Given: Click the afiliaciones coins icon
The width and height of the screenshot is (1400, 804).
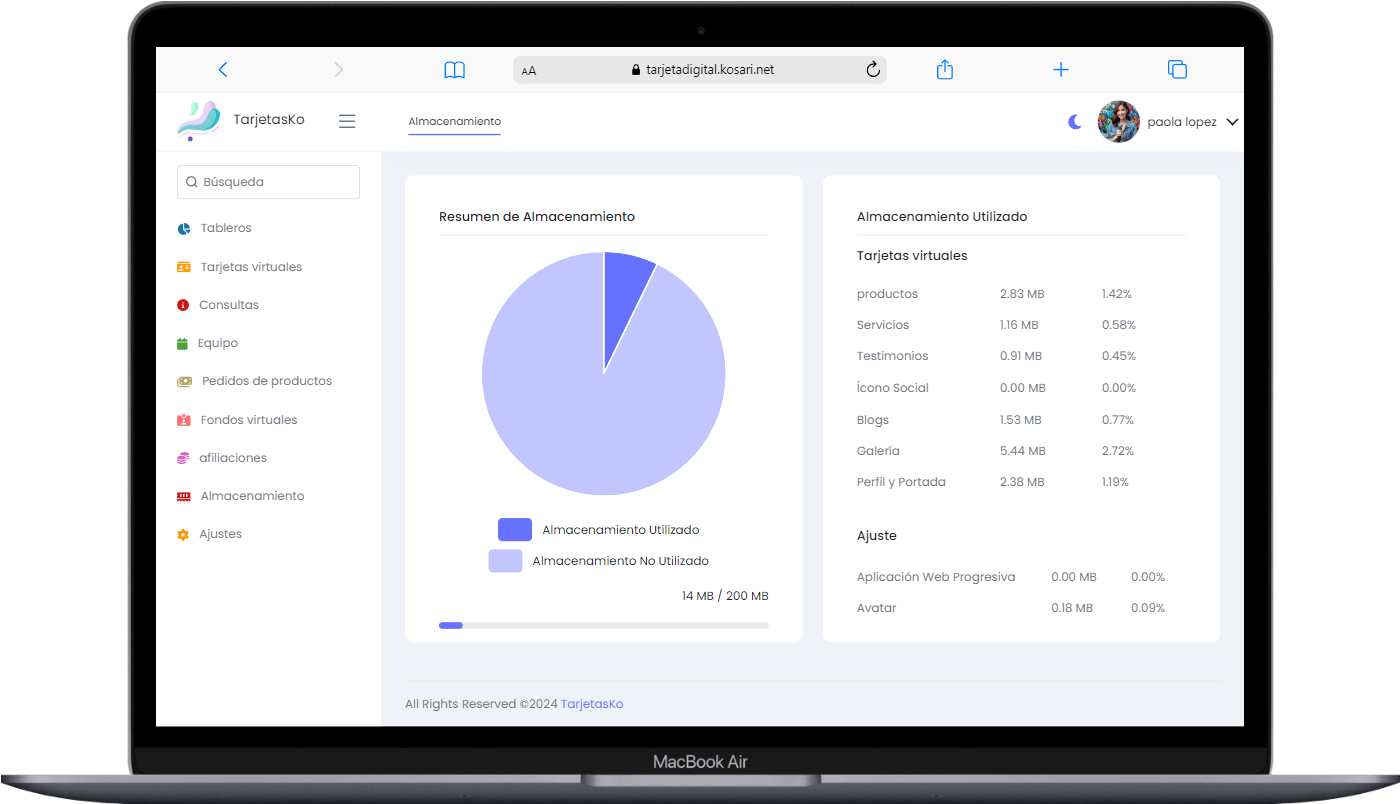Looking at the screenshot, I should click(x=183, y=458).
